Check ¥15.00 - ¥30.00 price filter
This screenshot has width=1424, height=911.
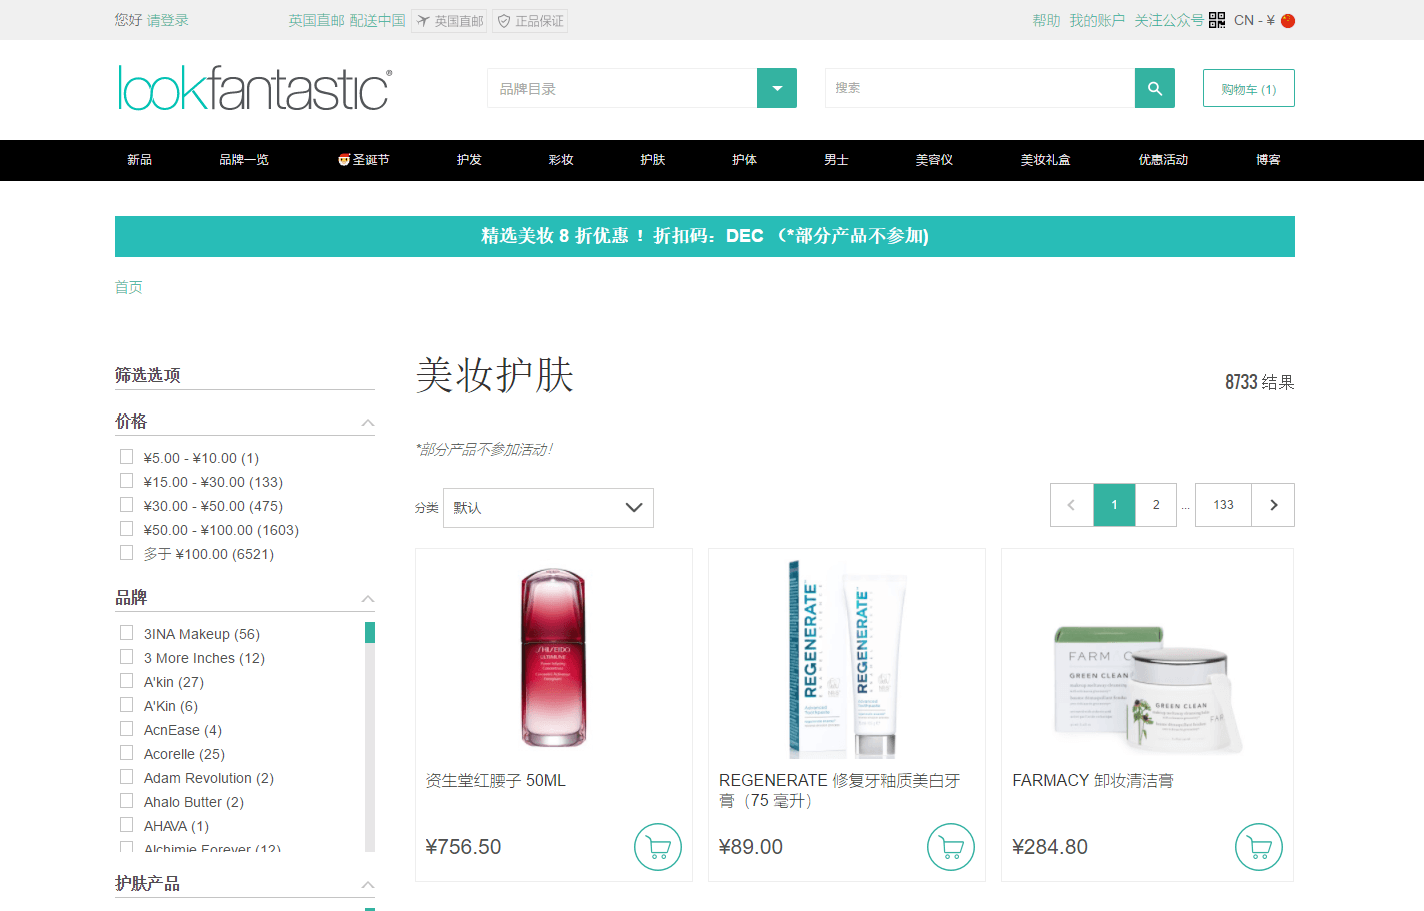pos(126,480)
